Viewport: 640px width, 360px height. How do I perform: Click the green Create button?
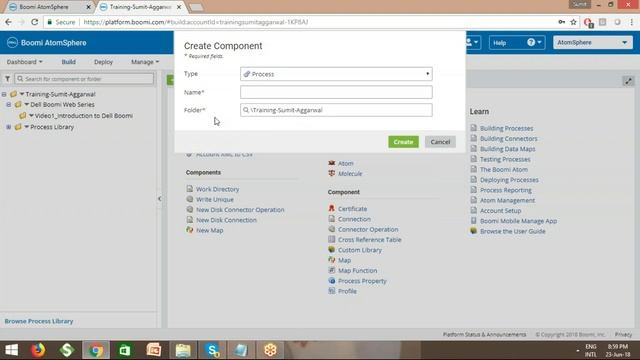pyautogui.click(x=403, y=142)
